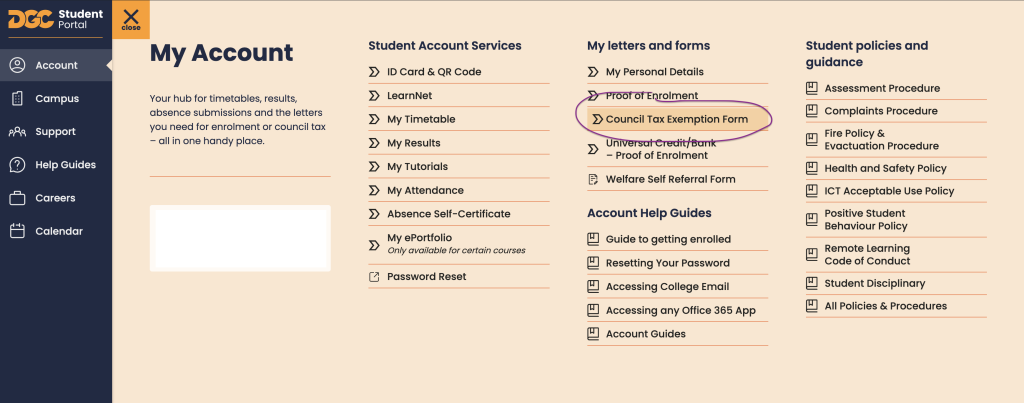Click the book icon beside Assessment Procedure
Screen dimensions: 1024x403
coord(812,88)
